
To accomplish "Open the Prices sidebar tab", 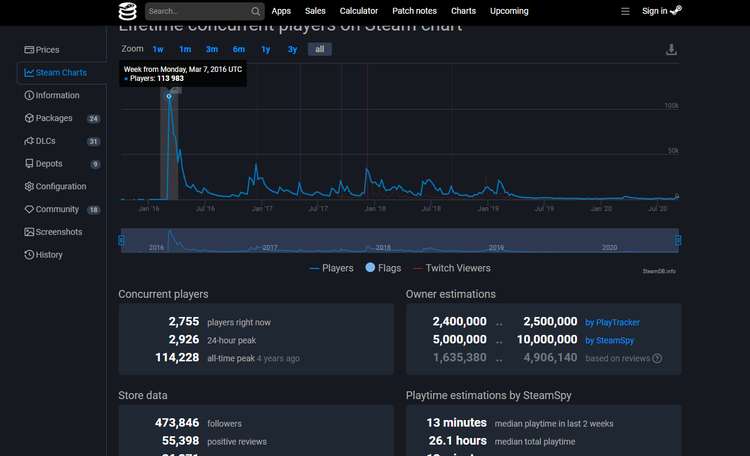I will pos(61,50).
